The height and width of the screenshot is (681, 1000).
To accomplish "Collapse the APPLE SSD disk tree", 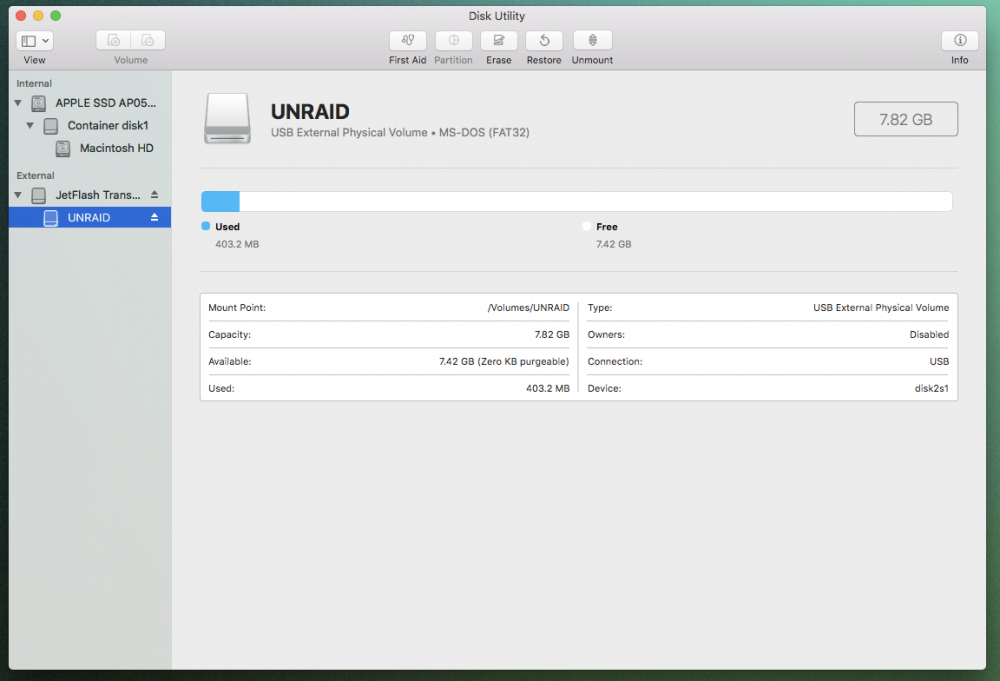I will (x=18, y=103).
